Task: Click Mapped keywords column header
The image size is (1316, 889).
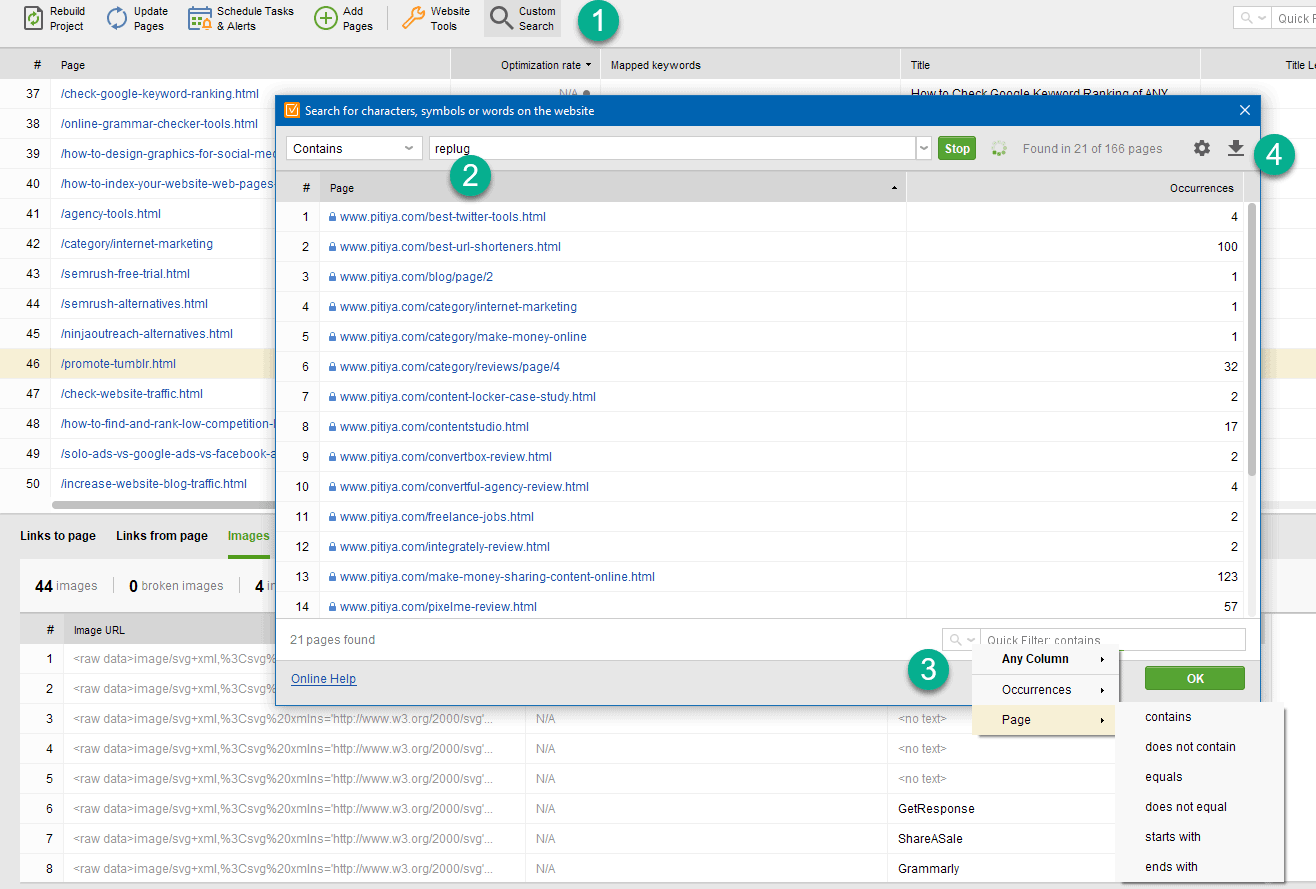Action: tap(750, 65)
